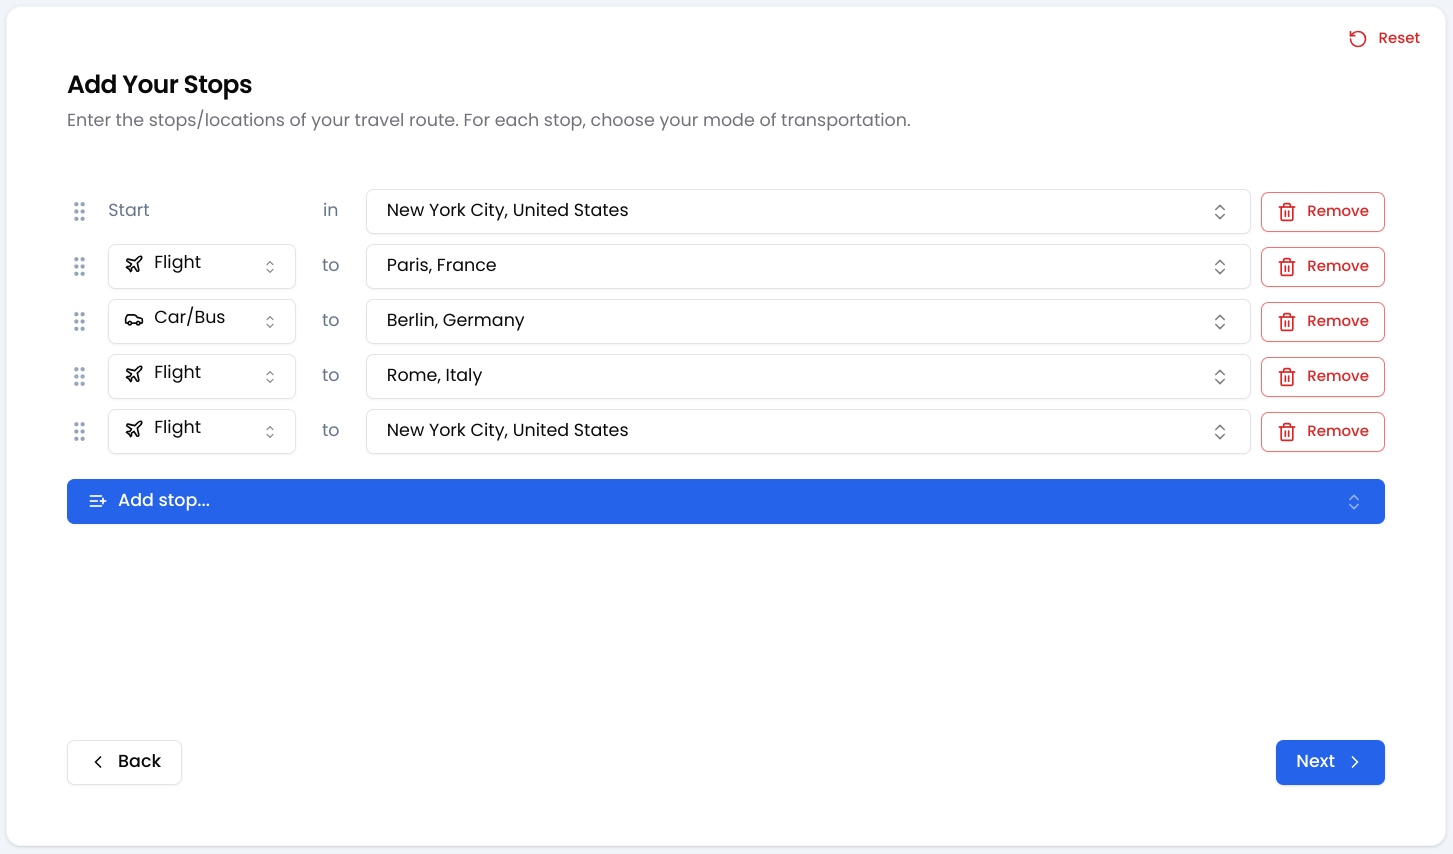Click the drag handle for the Rome stop
This screenshot has height=854, width=1453.
pyautogui.click(x=79, y=376)
